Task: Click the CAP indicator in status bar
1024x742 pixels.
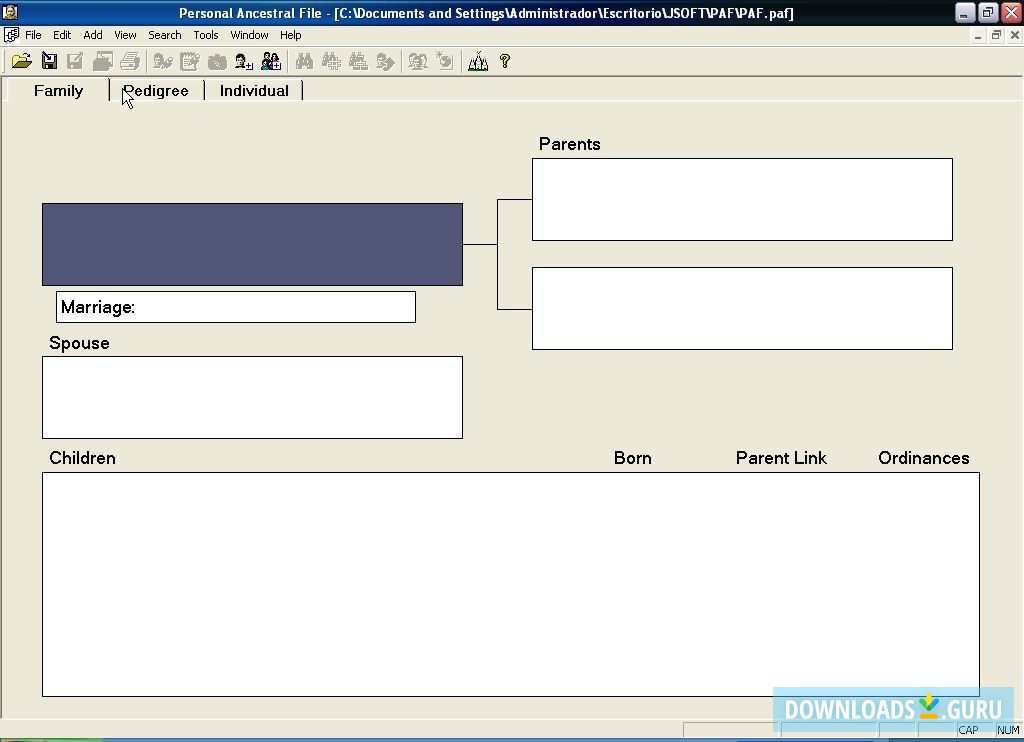Action: (x=968, y=730)
